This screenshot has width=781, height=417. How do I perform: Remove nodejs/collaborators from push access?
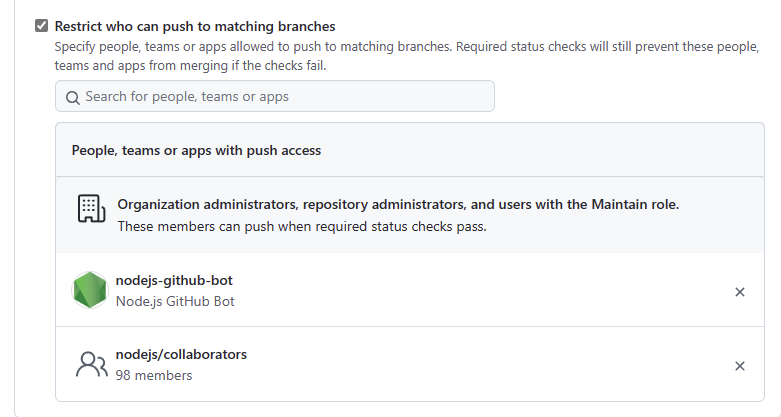(740, 366)
